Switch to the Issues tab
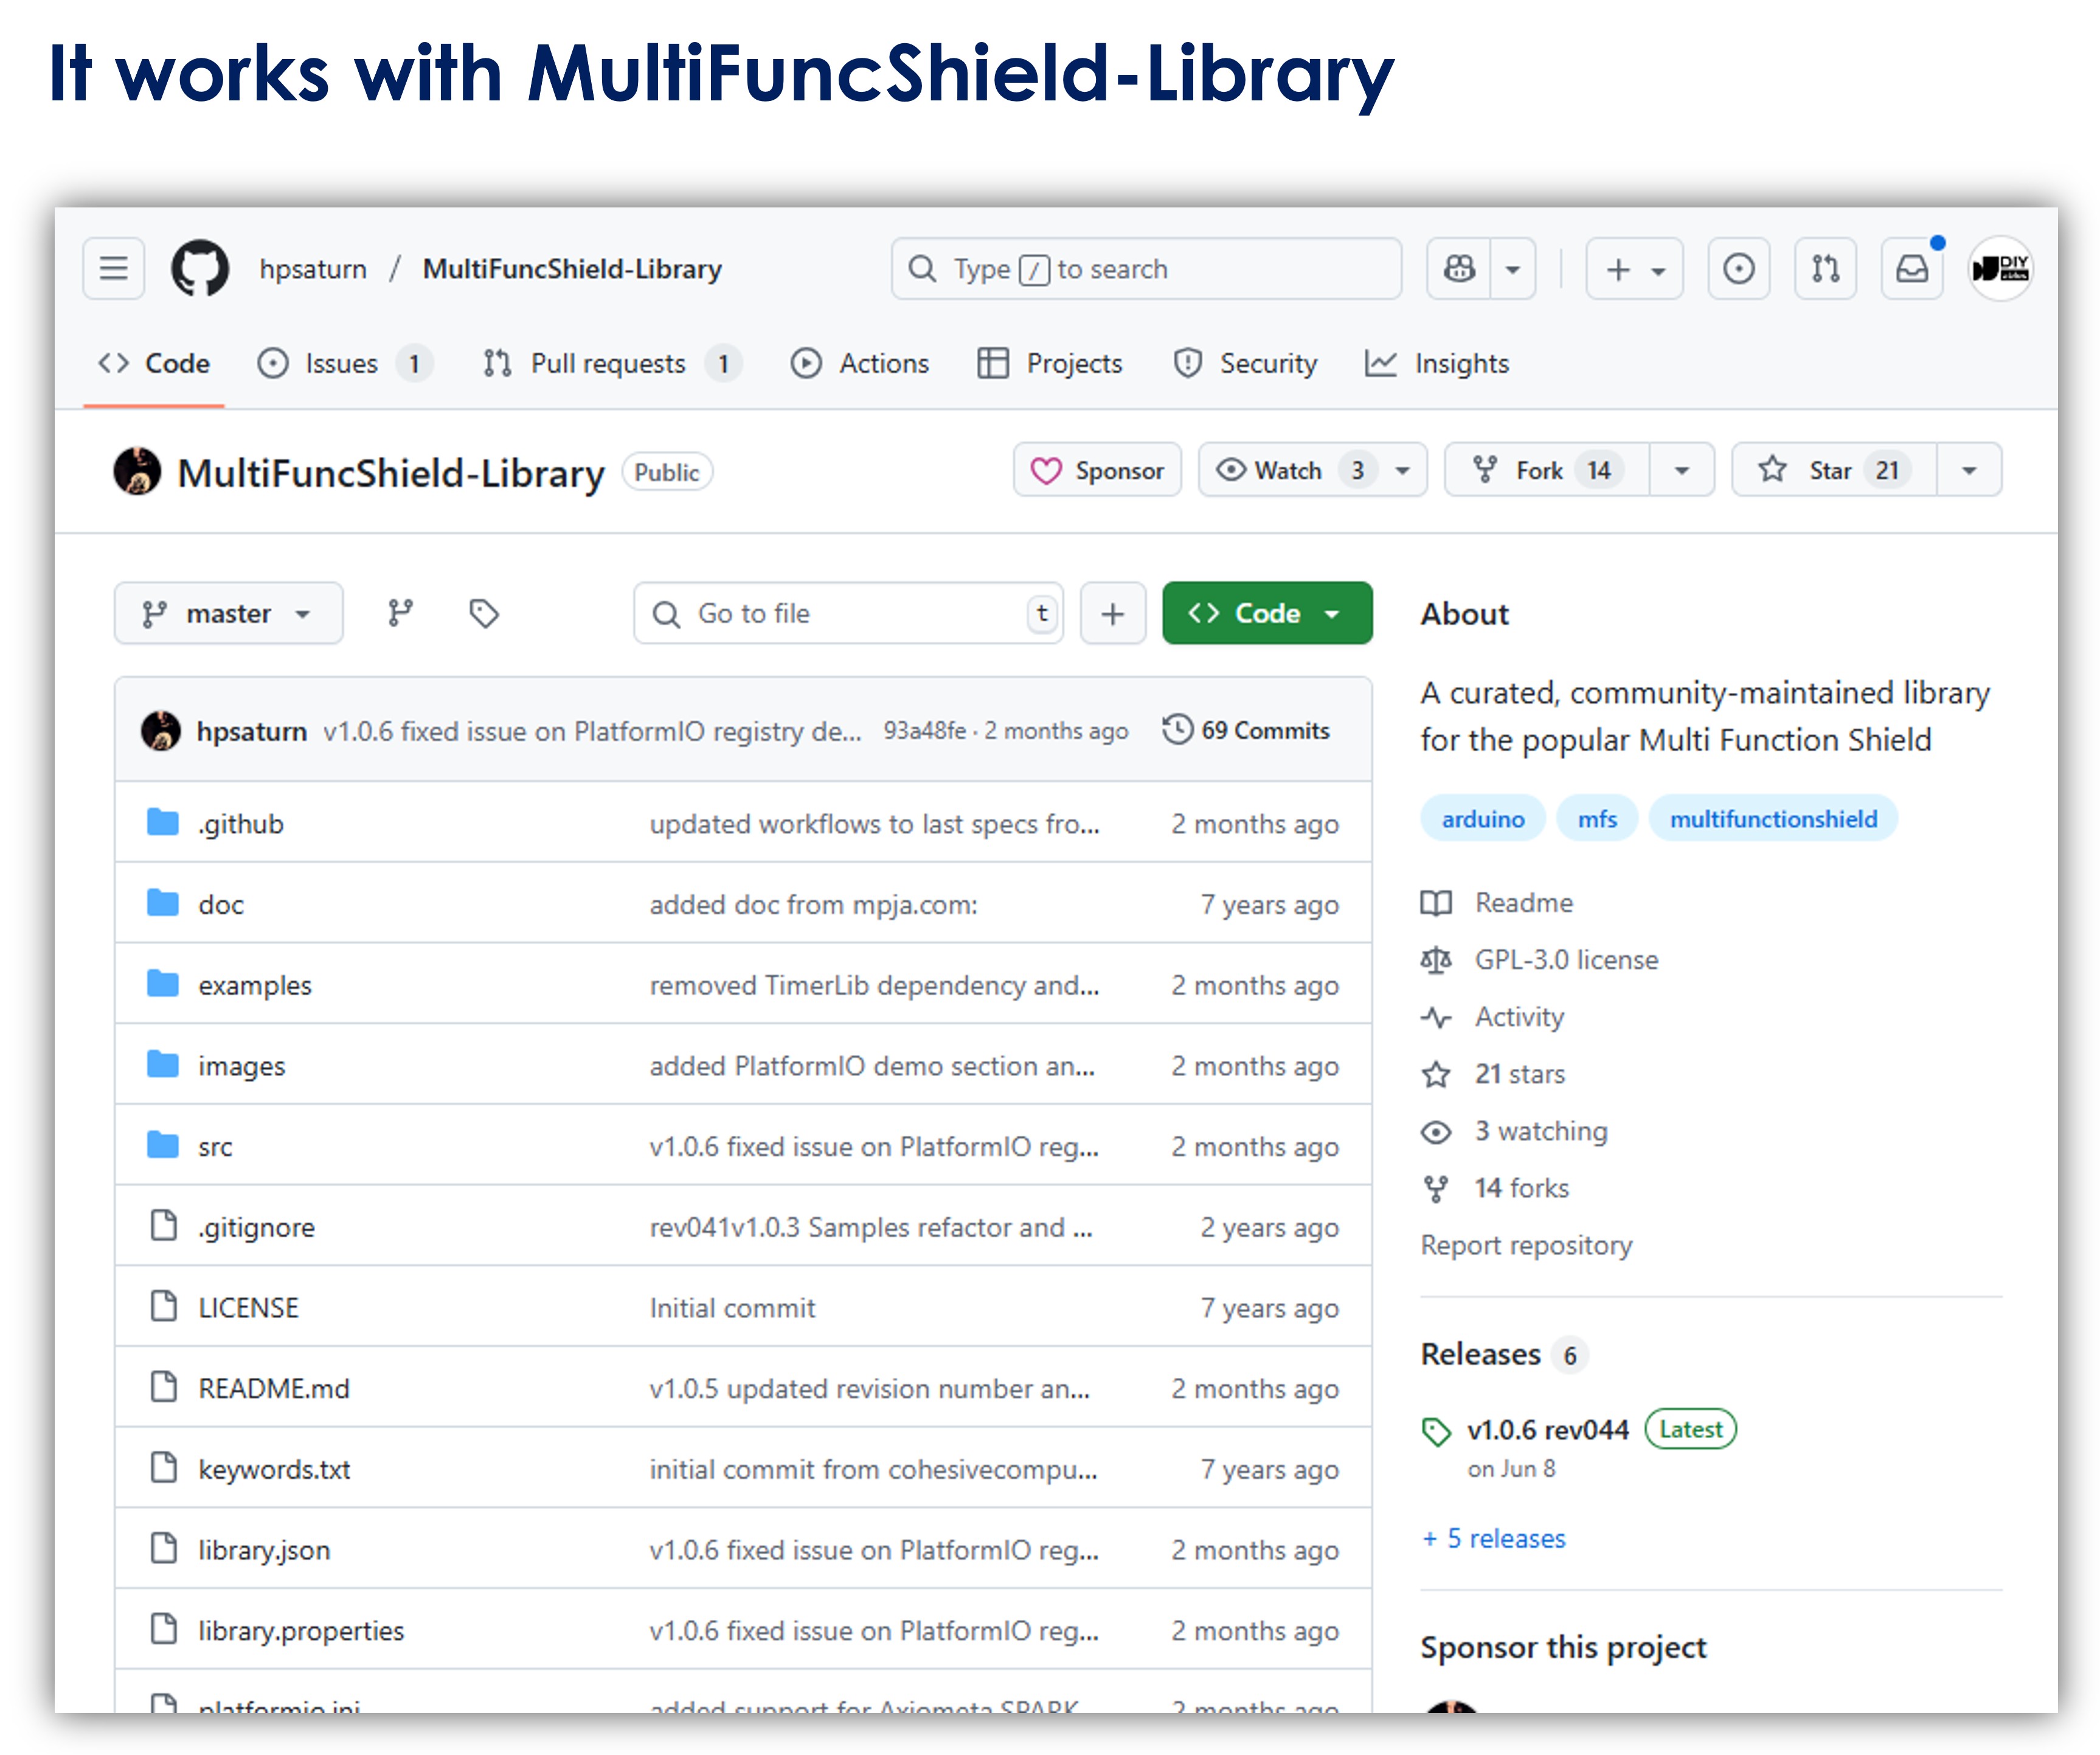This screenshot has height=1755, width=2100. tap(342, 363)
